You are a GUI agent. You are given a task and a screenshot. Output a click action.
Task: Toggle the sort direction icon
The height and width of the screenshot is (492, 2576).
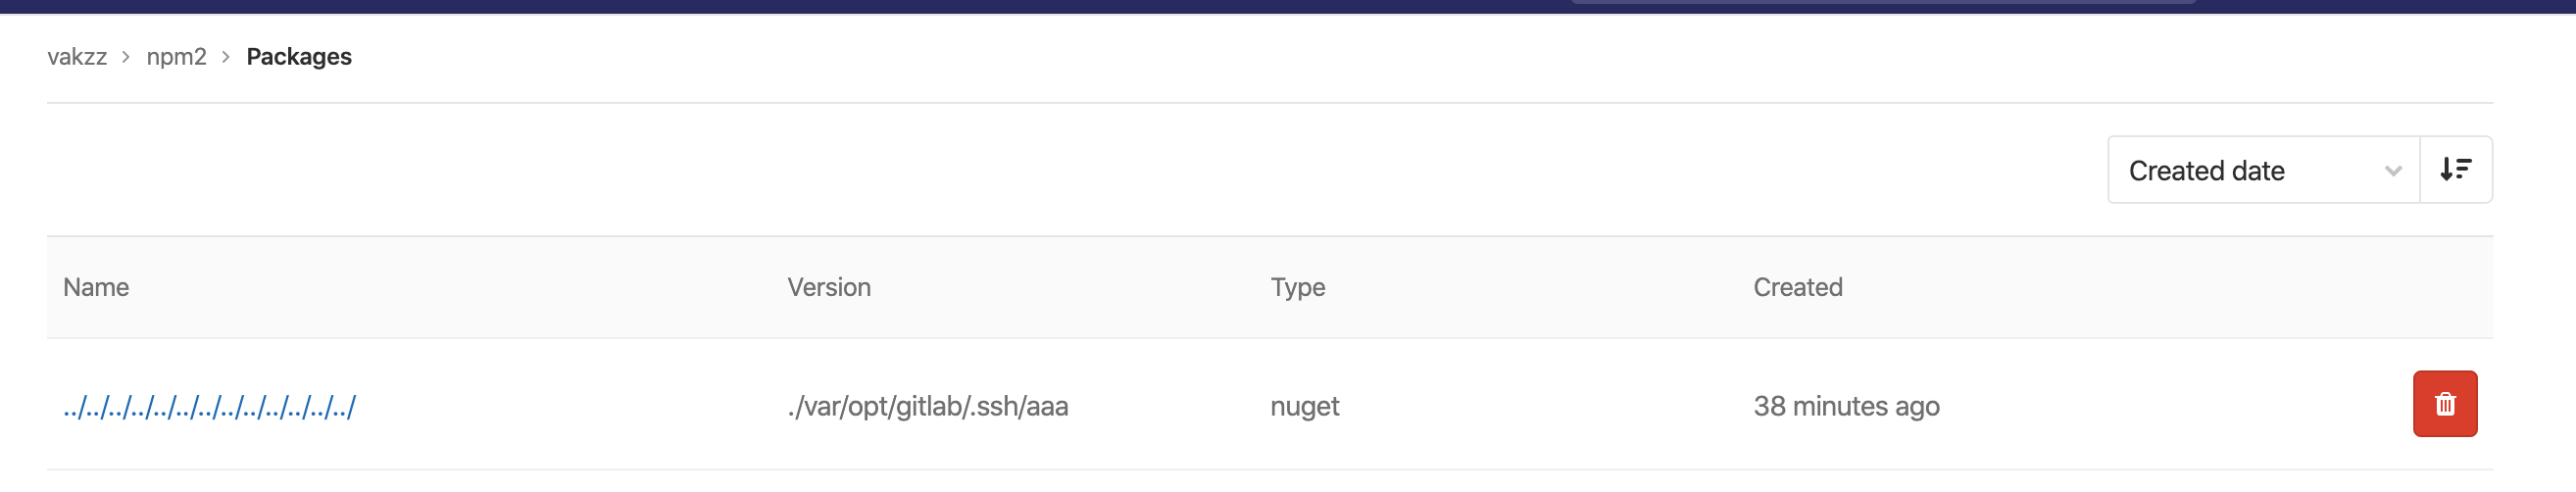pyautogui.click(x=2455, y=170)
